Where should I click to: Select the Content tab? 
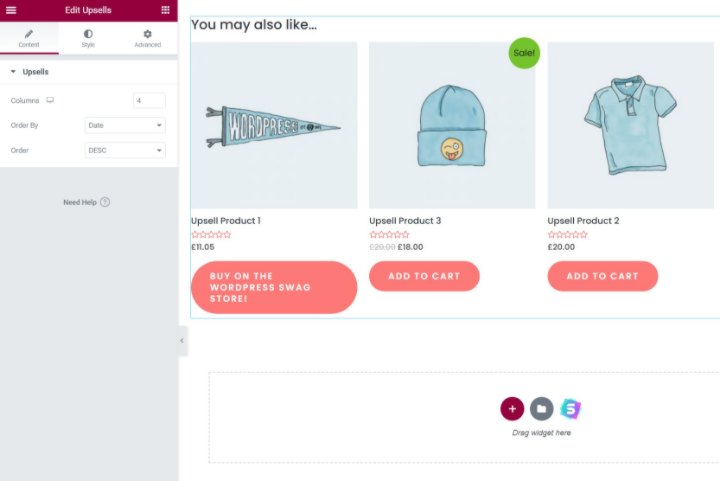point(29,39)
